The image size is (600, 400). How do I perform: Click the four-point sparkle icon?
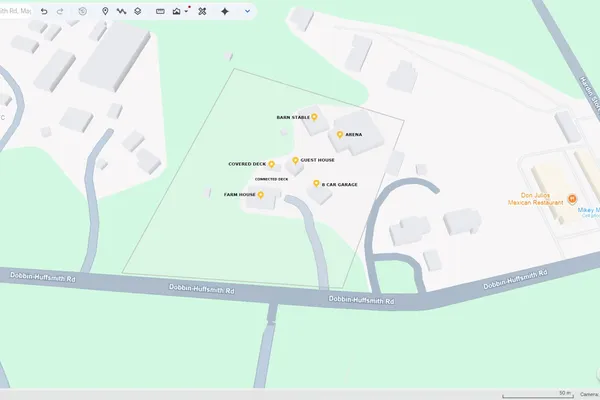point(225,11)
